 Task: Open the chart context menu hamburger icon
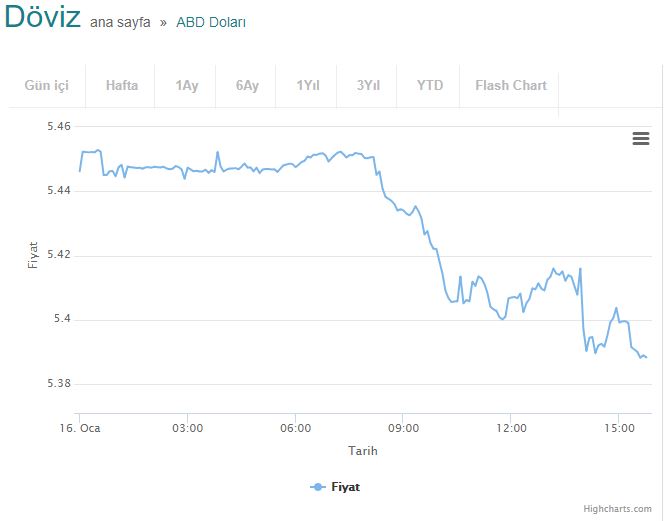(641, 138)
